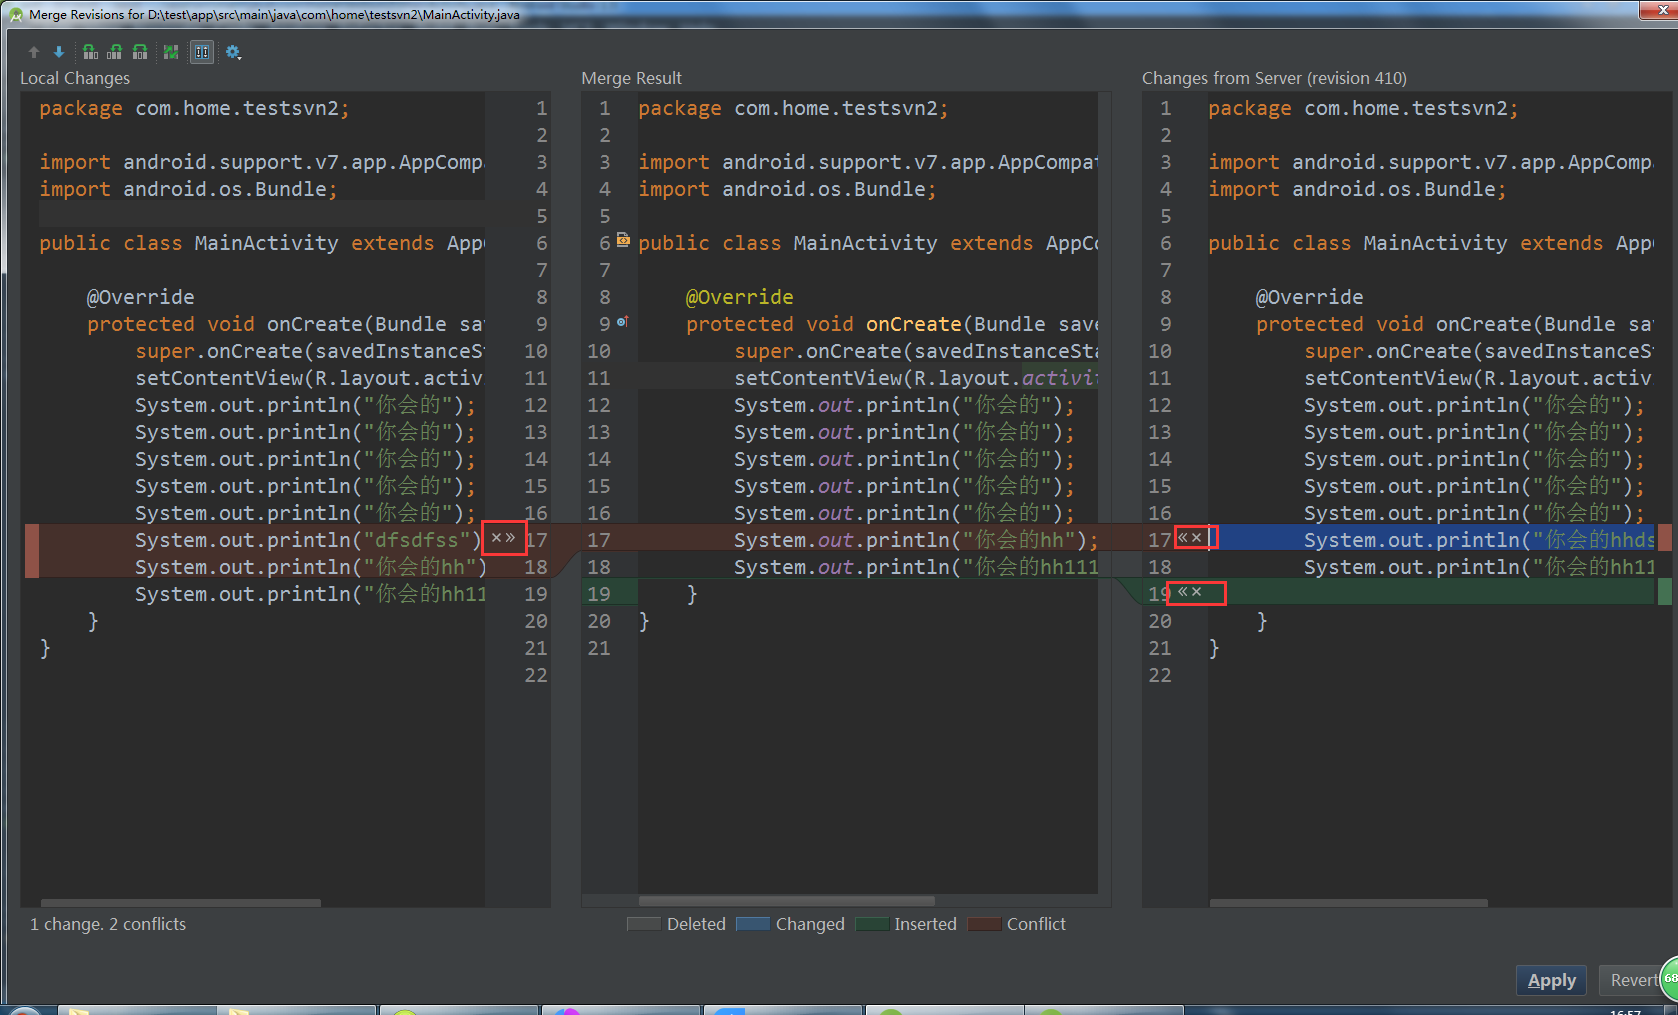Apply local dfsdfss change with » arrow
The height and width of the screenshot is (1015, 1678).
[510, 538]
